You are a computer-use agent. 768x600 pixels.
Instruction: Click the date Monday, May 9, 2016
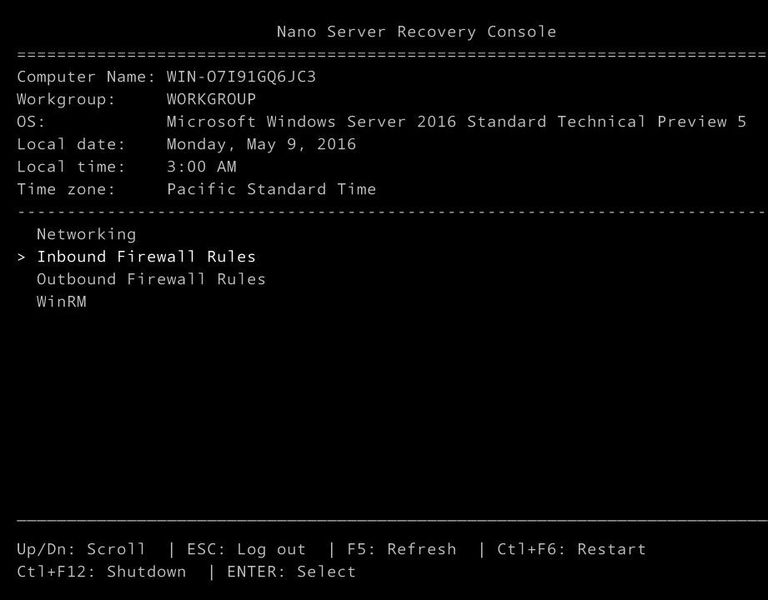[261, 144]
